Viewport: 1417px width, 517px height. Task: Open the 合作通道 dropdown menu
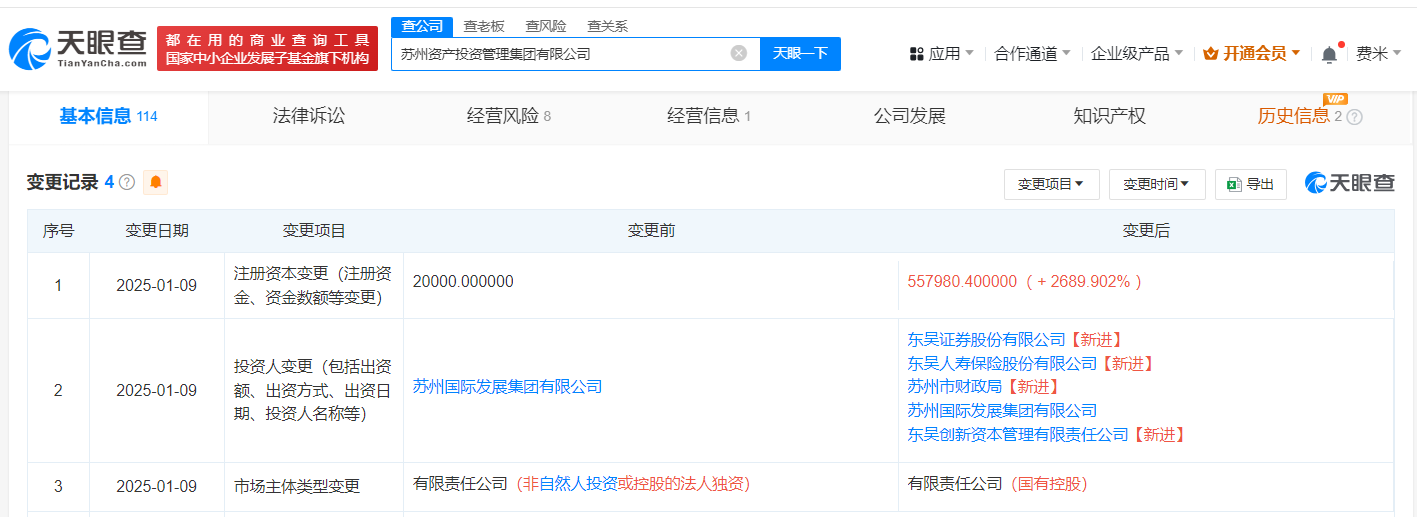point(1032,54)
